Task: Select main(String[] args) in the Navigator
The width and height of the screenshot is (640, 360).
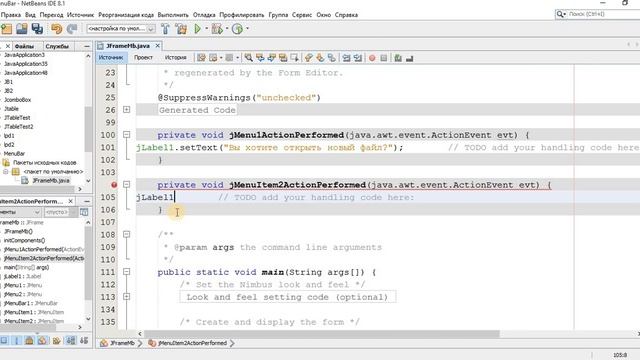Action: tap(27, 267)
